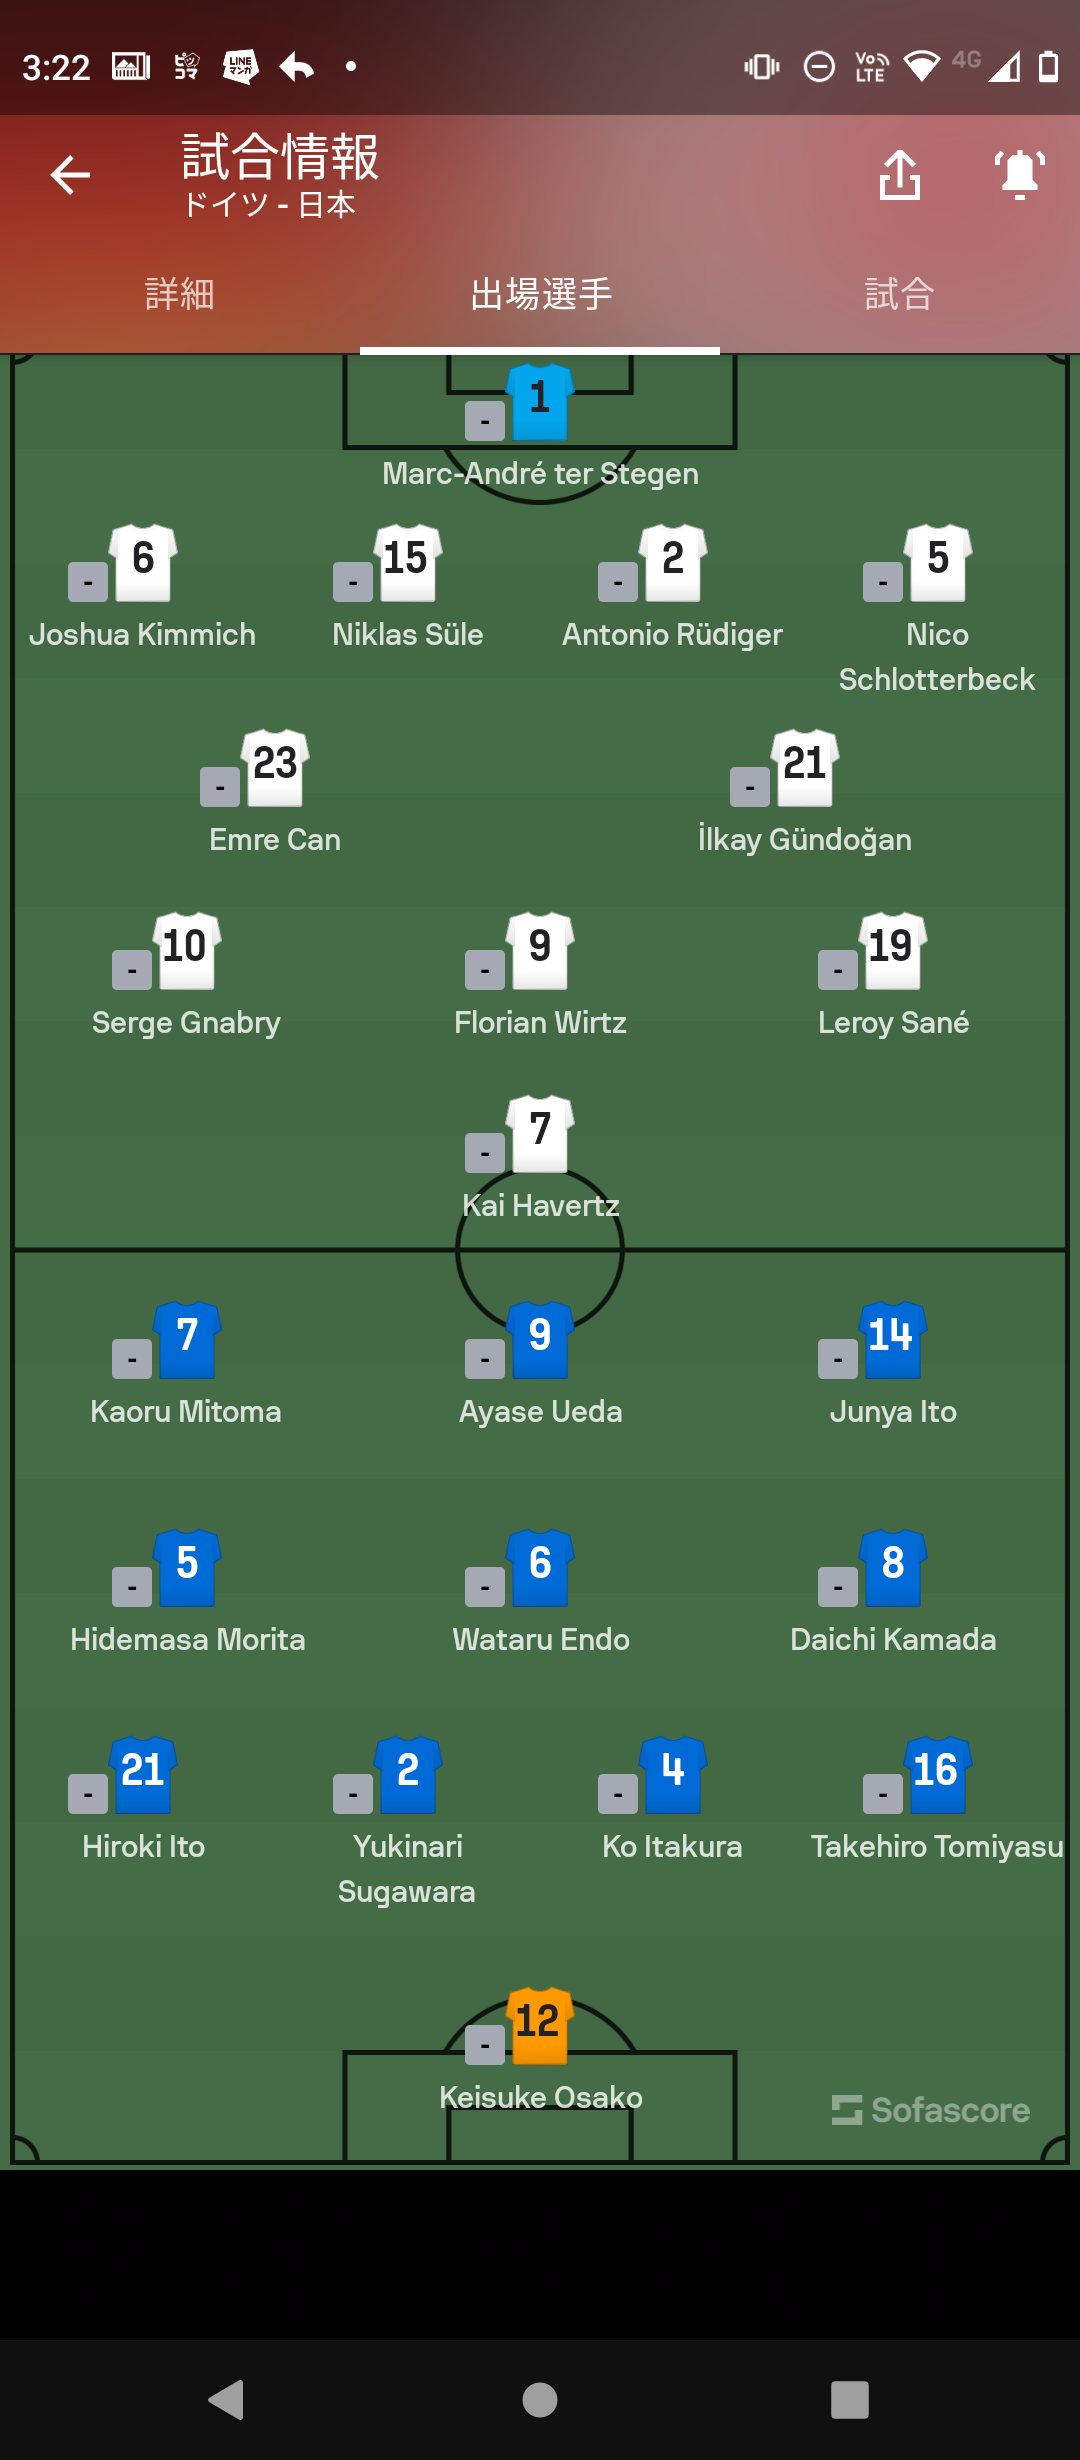Toggle the match notification bell

point(1019,175)
